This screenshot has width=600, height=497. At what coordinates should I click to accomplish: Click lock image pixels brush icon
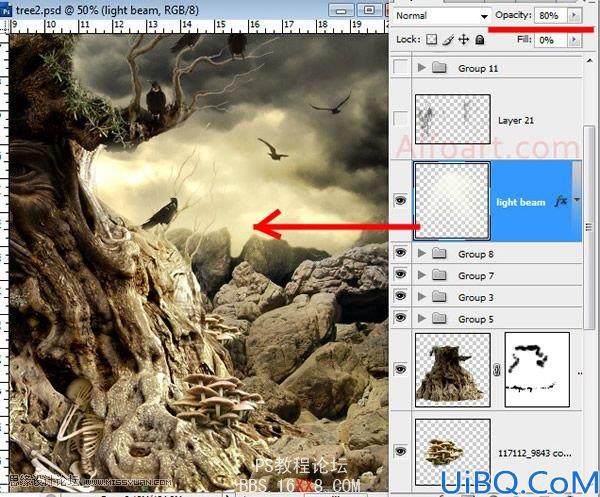448,39
